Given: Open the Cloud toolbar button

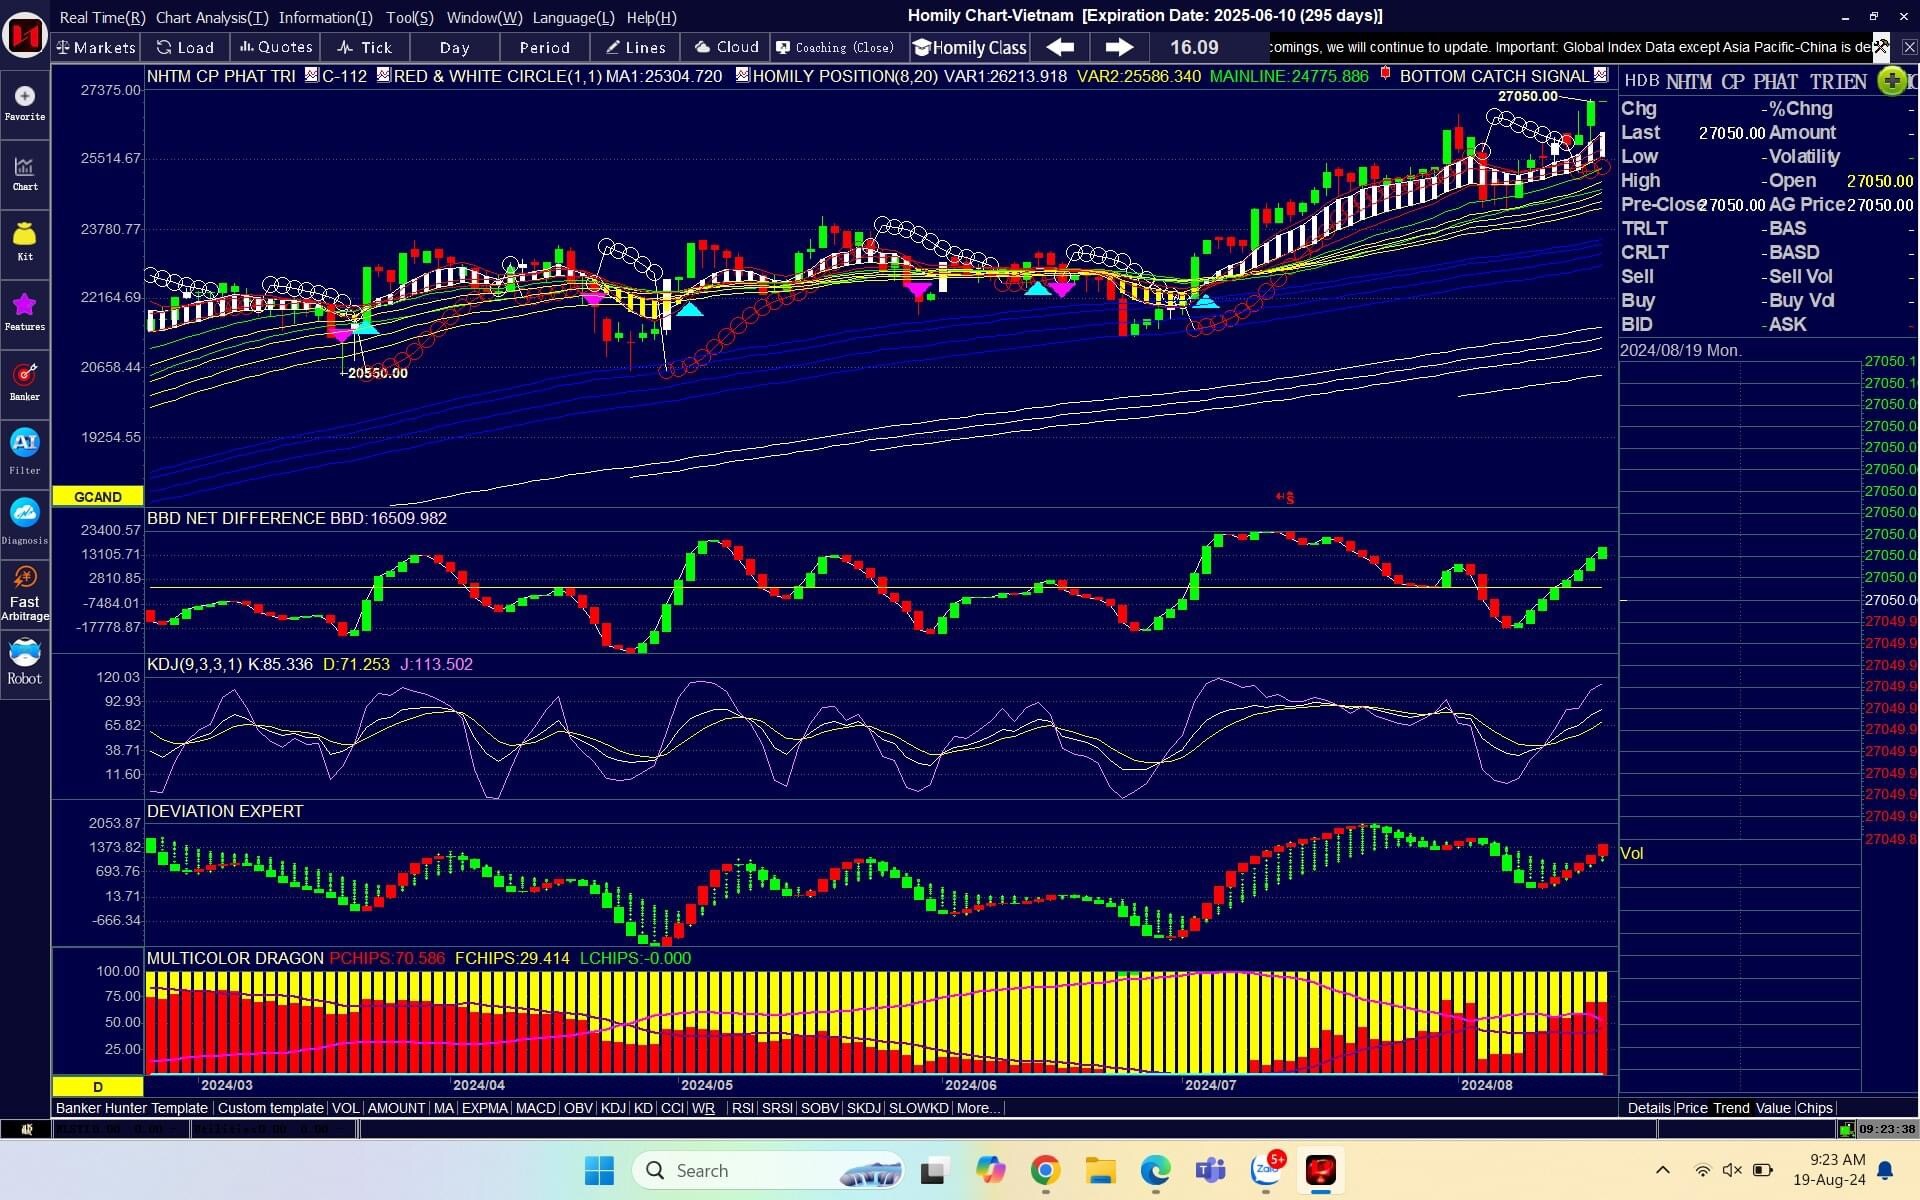Looking at the screenshot, I should point(726,47).
